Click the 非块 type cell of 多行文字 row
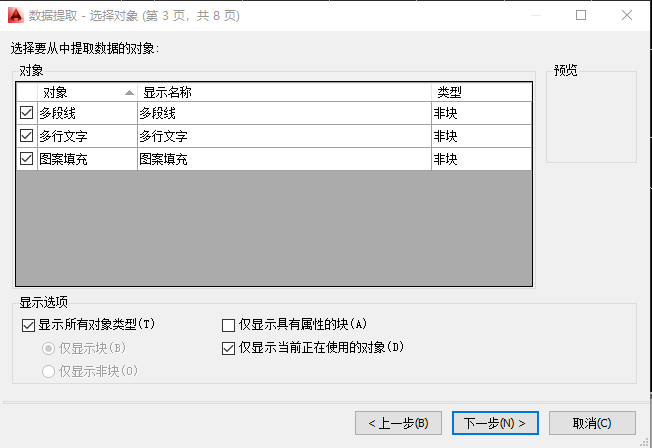Image resolution: width=652 pixels, height=448 pixels. pyautogui.click(x=482, y=136)
